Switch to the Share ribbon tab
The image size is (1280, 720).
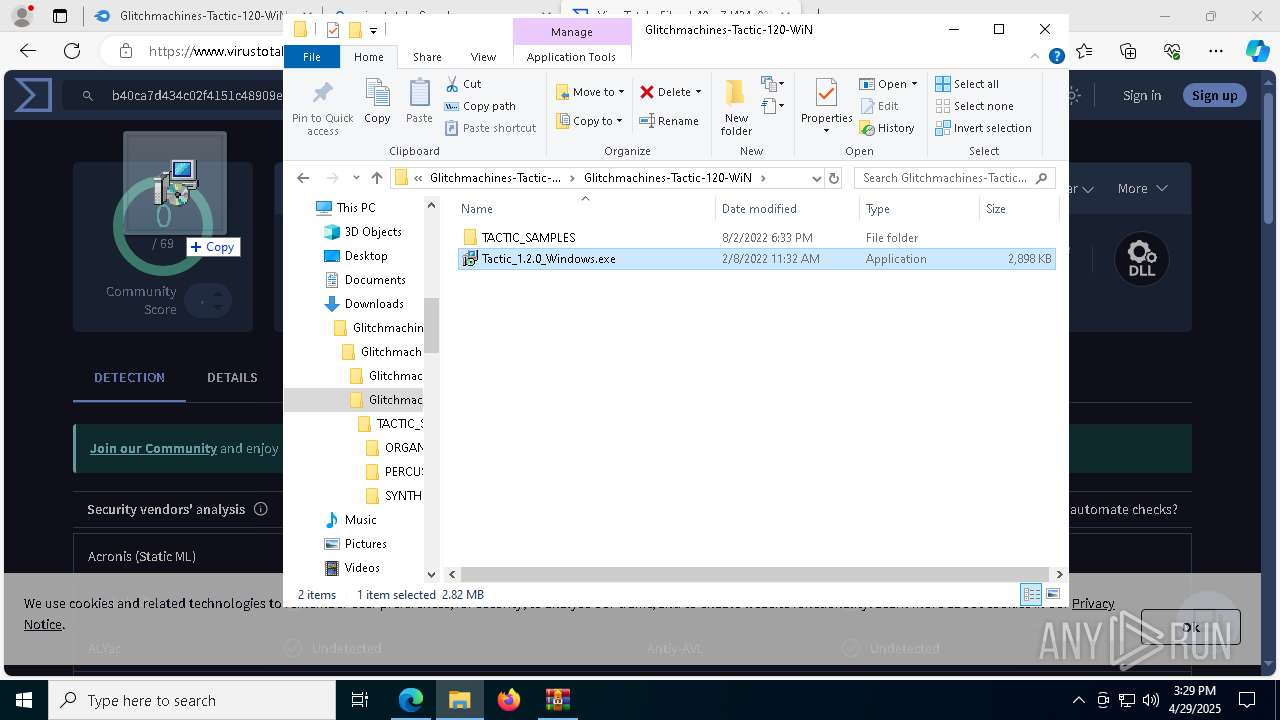coord(427,57)
